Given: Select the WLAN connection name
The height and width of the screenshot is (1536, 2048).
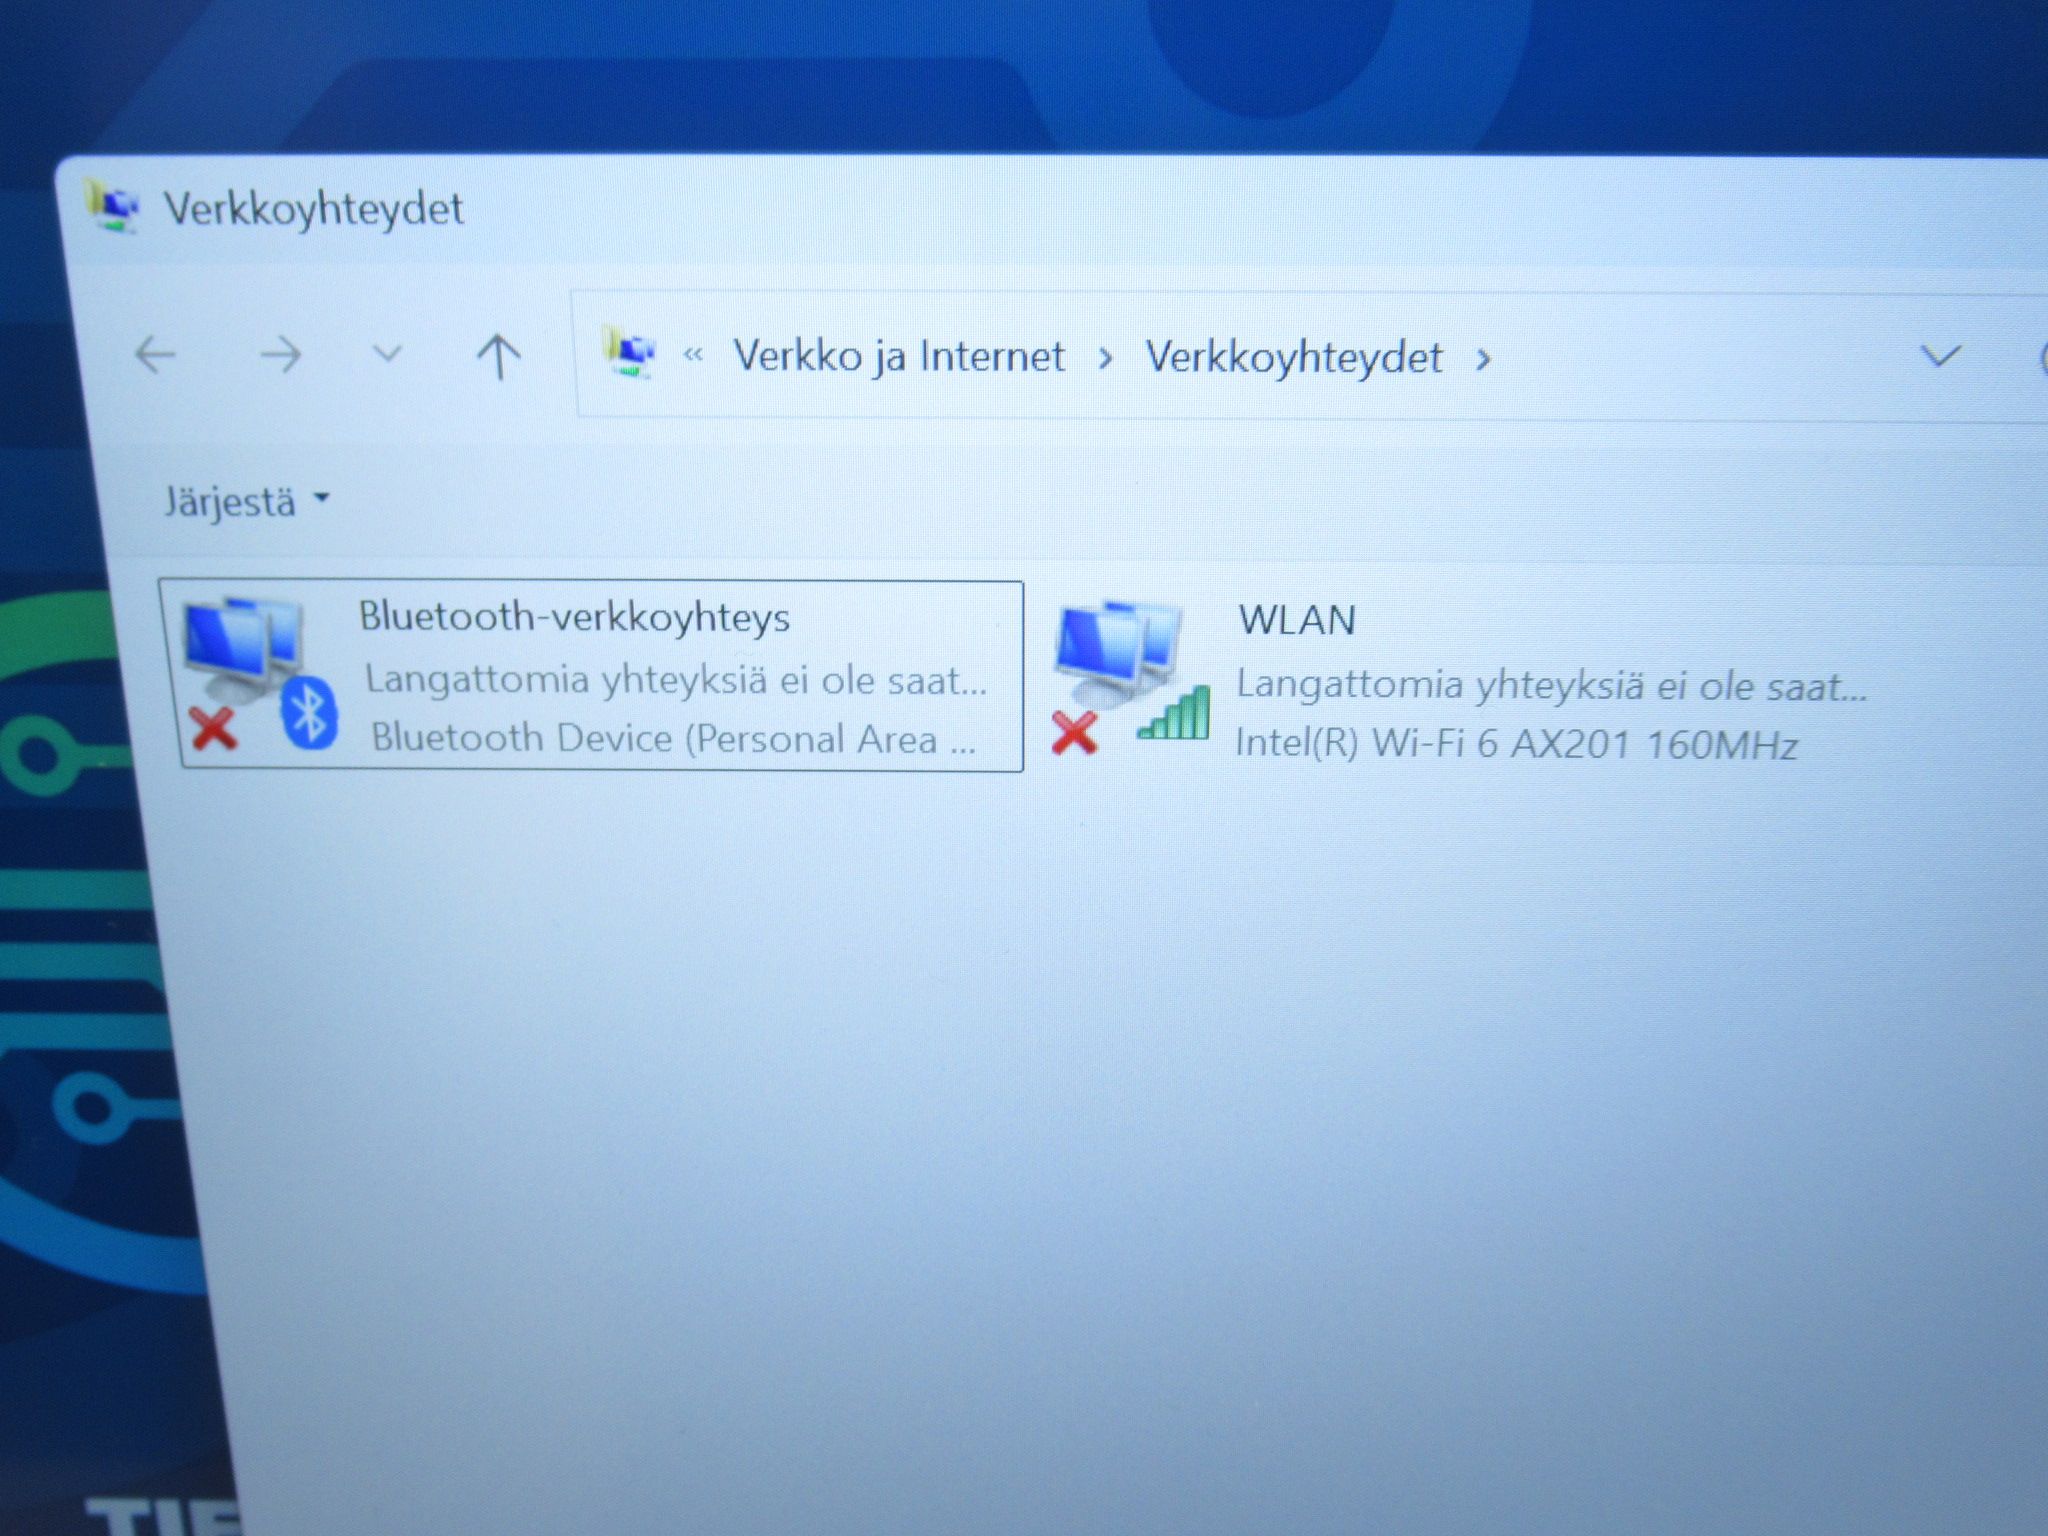Looking at the screenshot, I should [x=1297, y=621].
